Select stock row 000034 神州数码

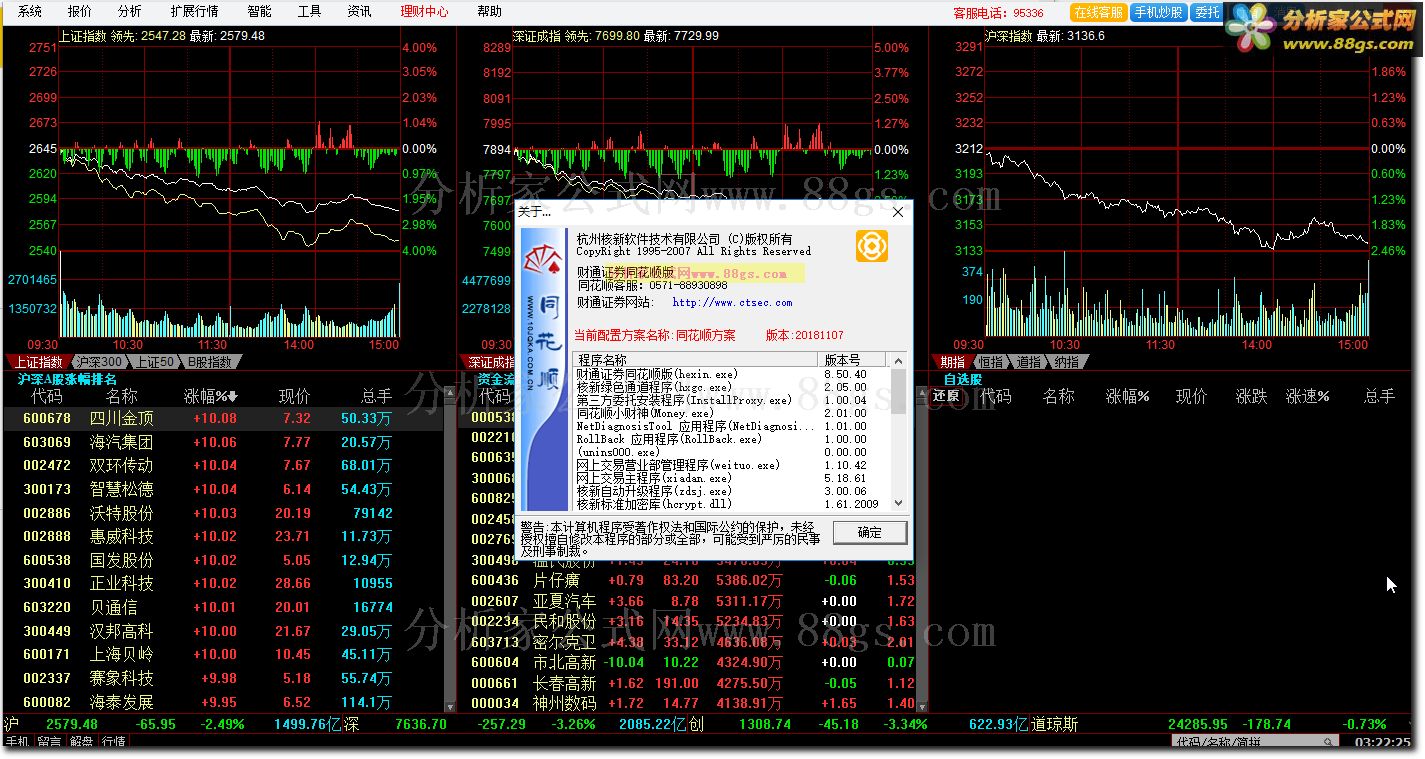pos(692,703)
